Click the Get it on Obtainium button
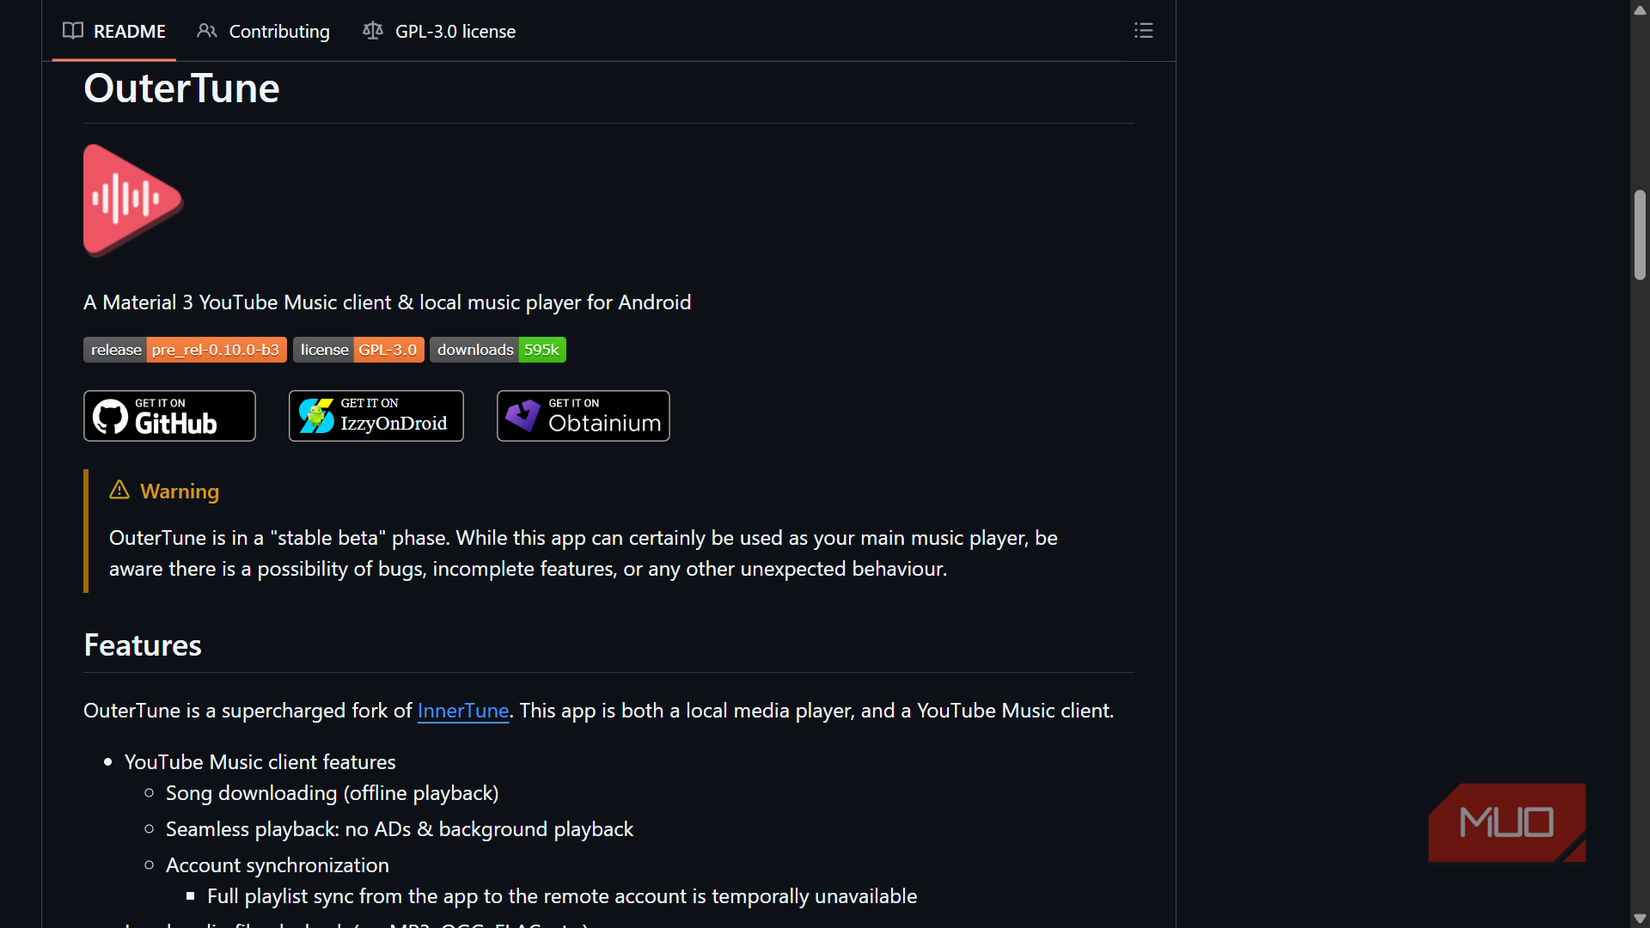This screenshot has height=928, width=1650. [x=583, y=415]
